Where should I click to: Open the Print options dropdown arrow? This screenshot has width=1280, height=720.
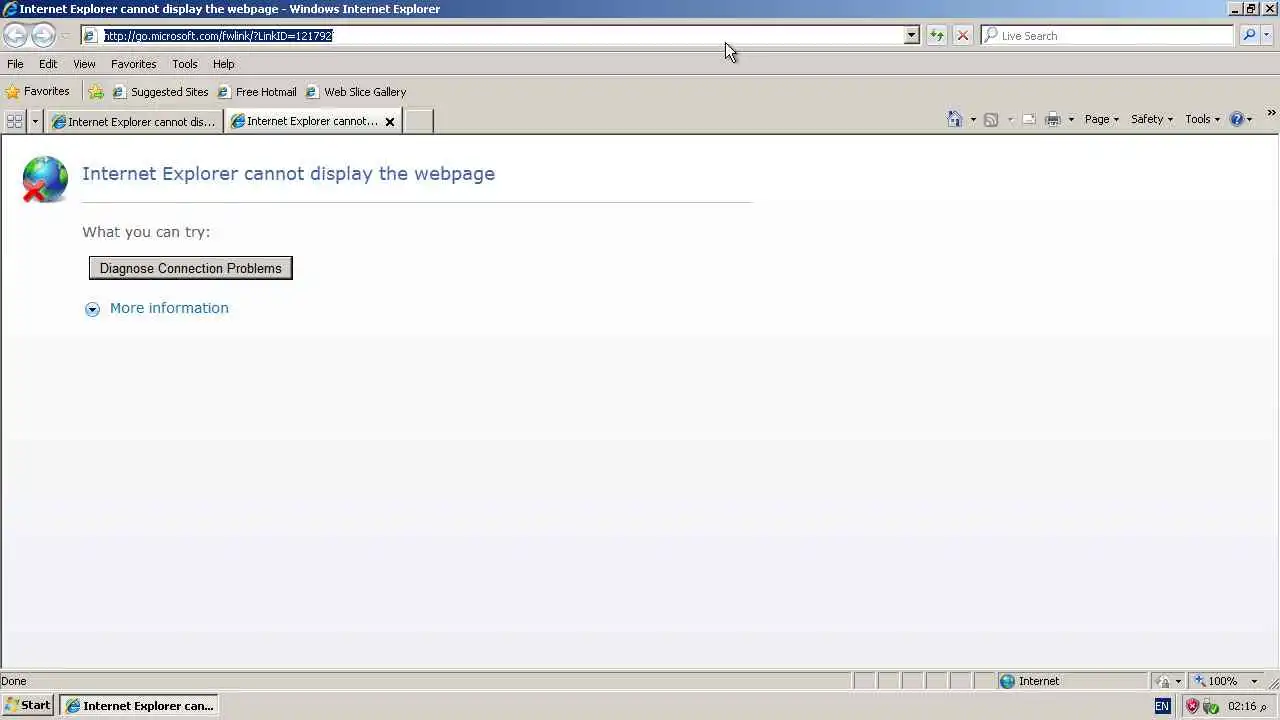click(x=1071, y=120)
